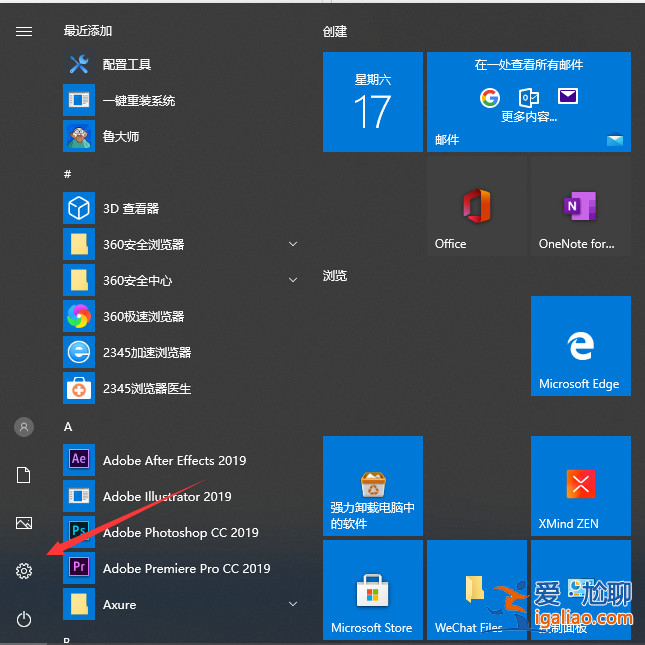Open the WeChat Files tile
This screenshot has width=645, height=645.
pyautogui.click(x=477, y=590)
